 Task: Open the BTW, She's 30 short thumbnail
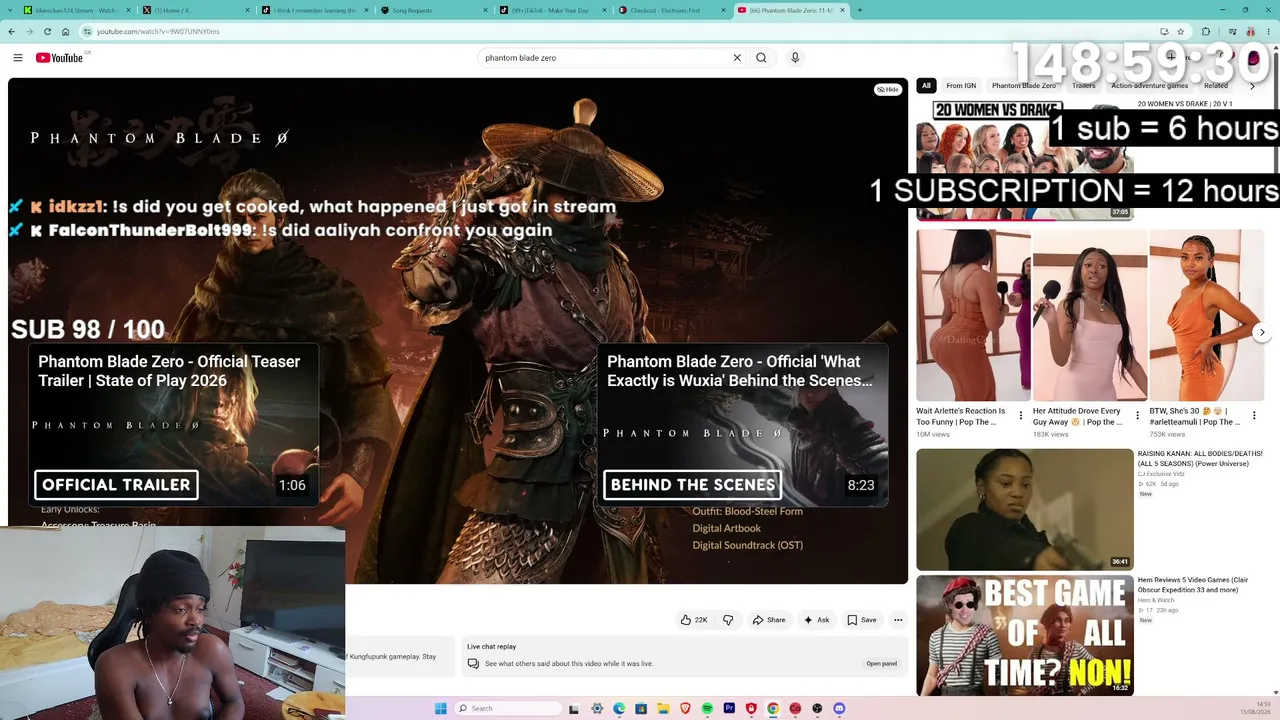point(1207,315)
